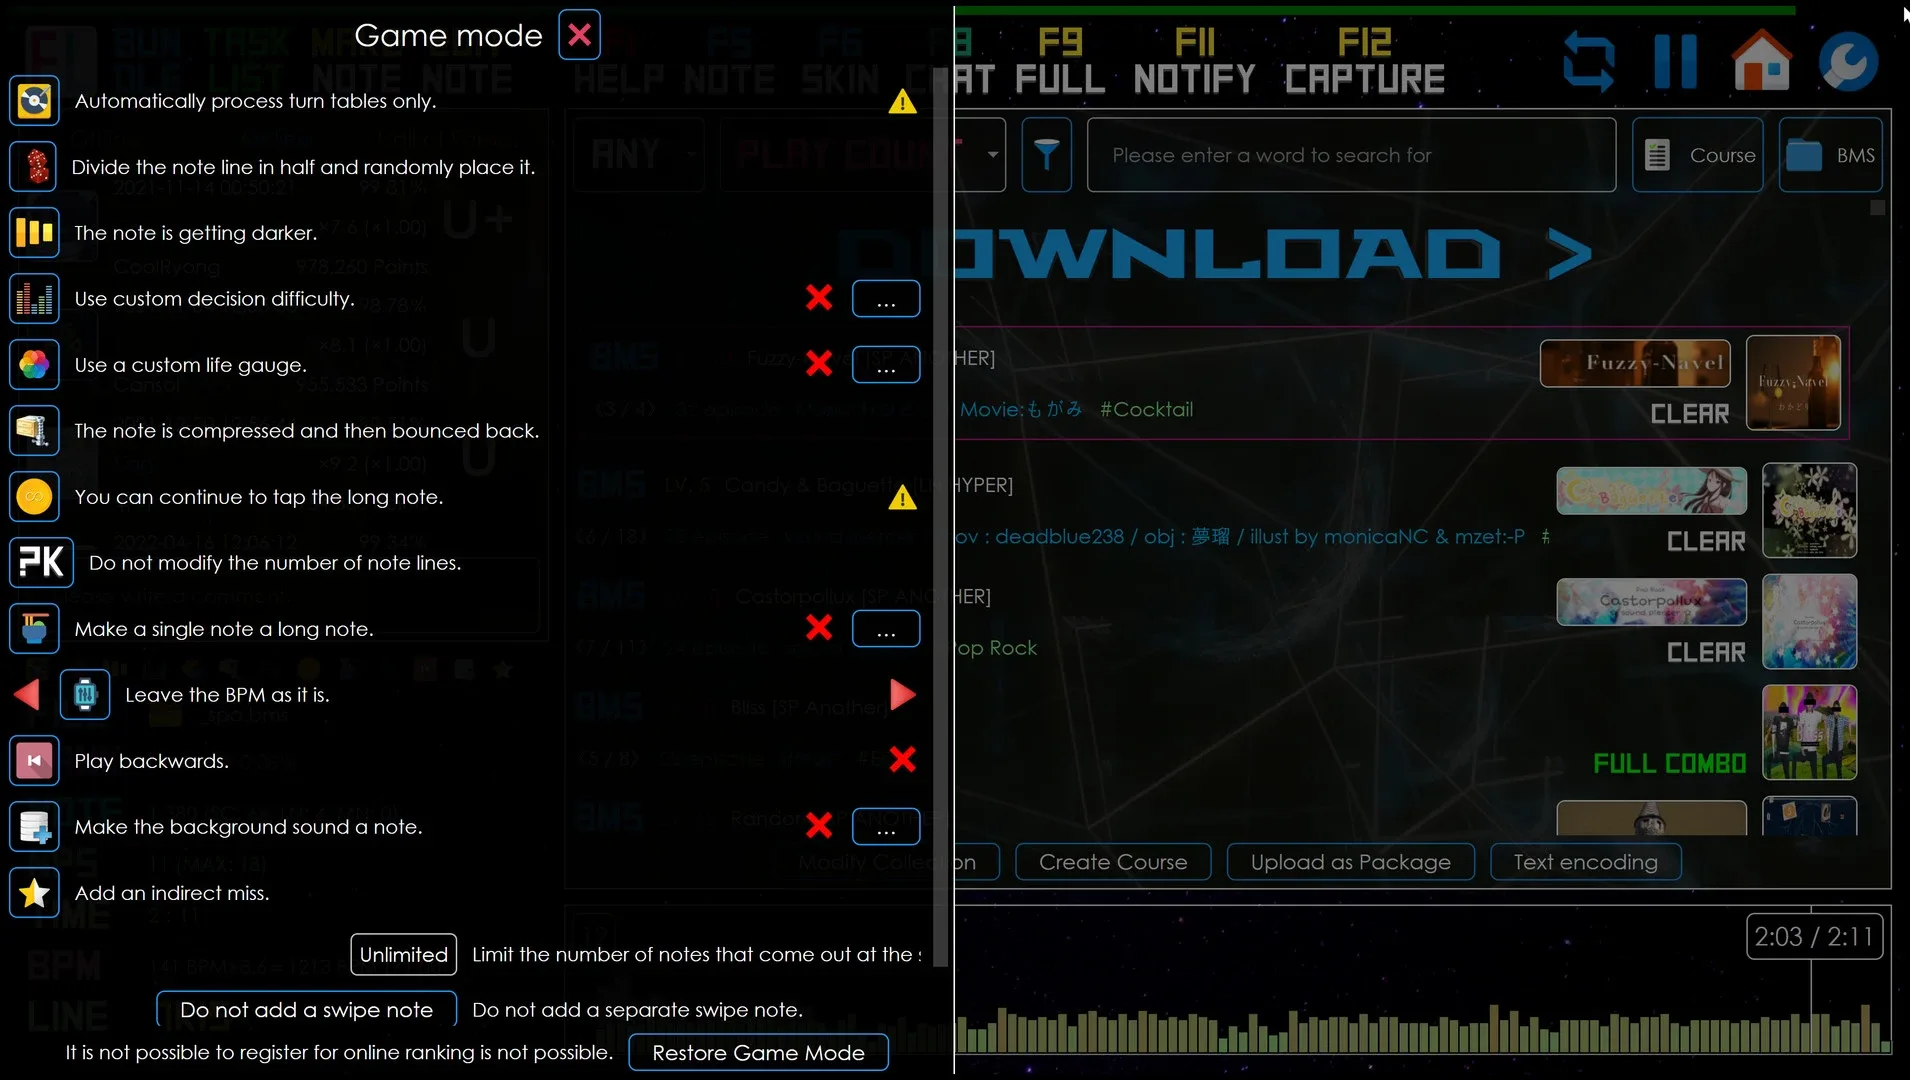Click the PK note lines icon
Image resolution: width=1910 pixels, height=1080 pixels.
41,563
